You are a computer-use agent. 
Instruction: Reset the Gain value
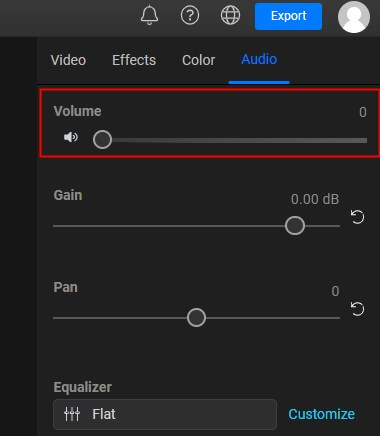click(x=357, y=217)
